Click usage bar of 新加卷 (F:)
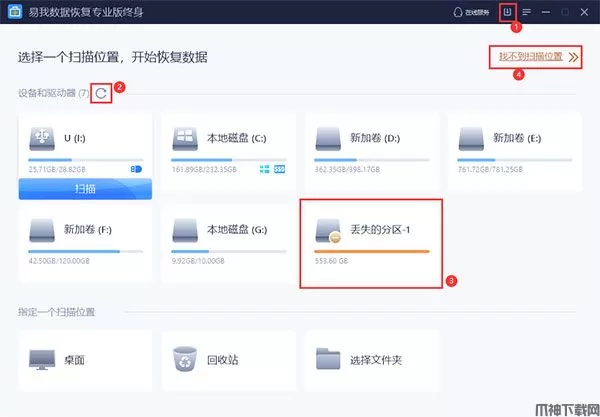 click(x=85, y=251)
